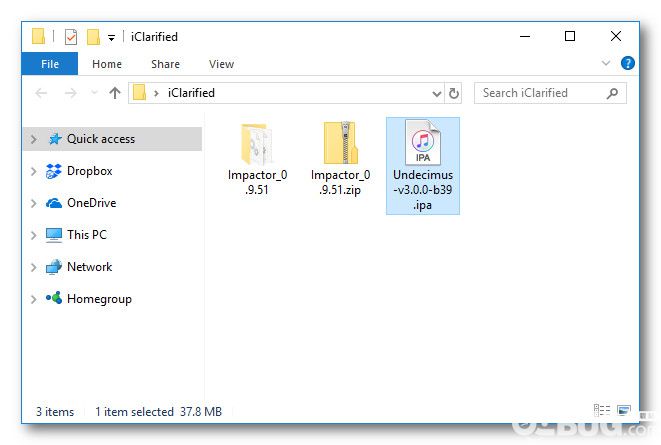The height and width of the screenshot is (445, 661).
Task: Expand the Dropbox node
Action: [x=33, y=171]
